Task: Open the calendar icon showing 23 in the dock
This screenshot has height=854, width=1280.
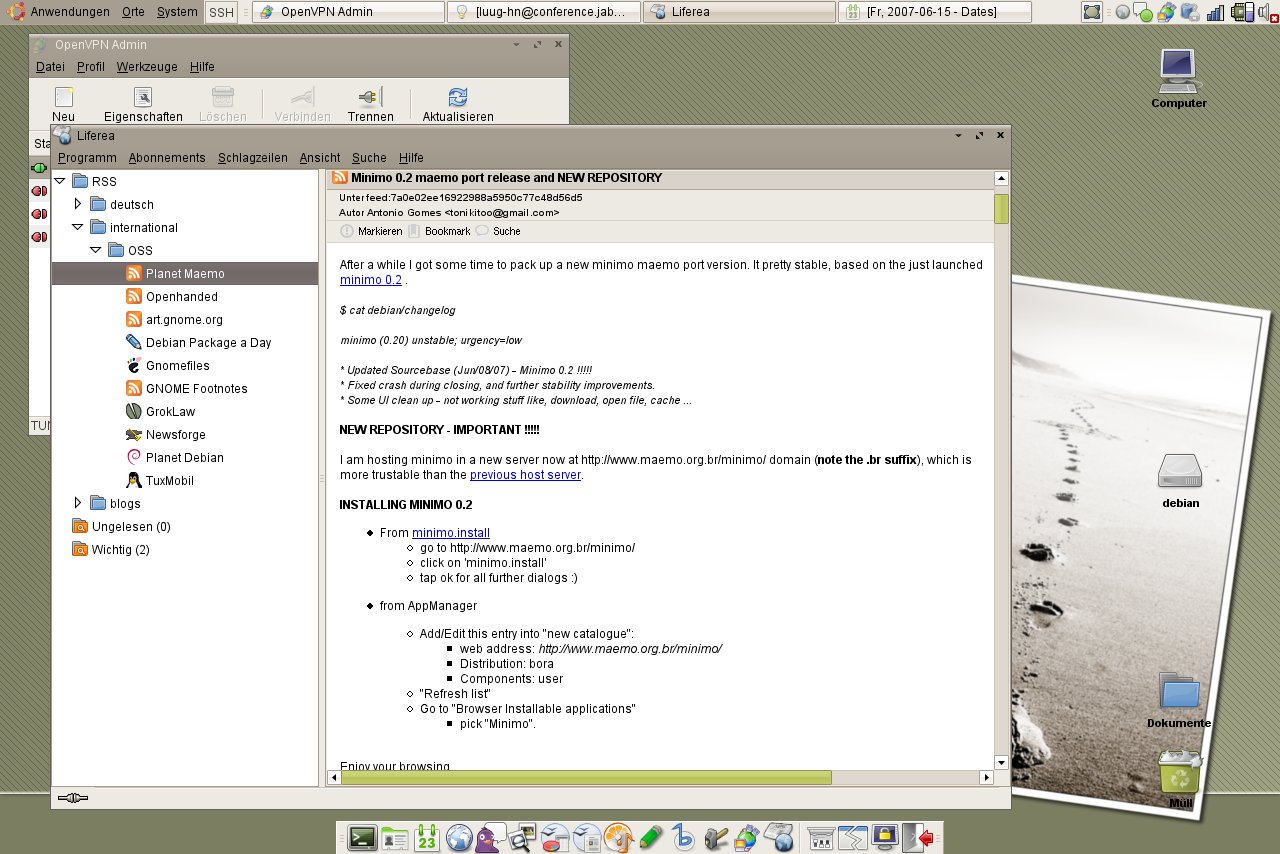Action: pyautogui.click(x=427, y=838)
